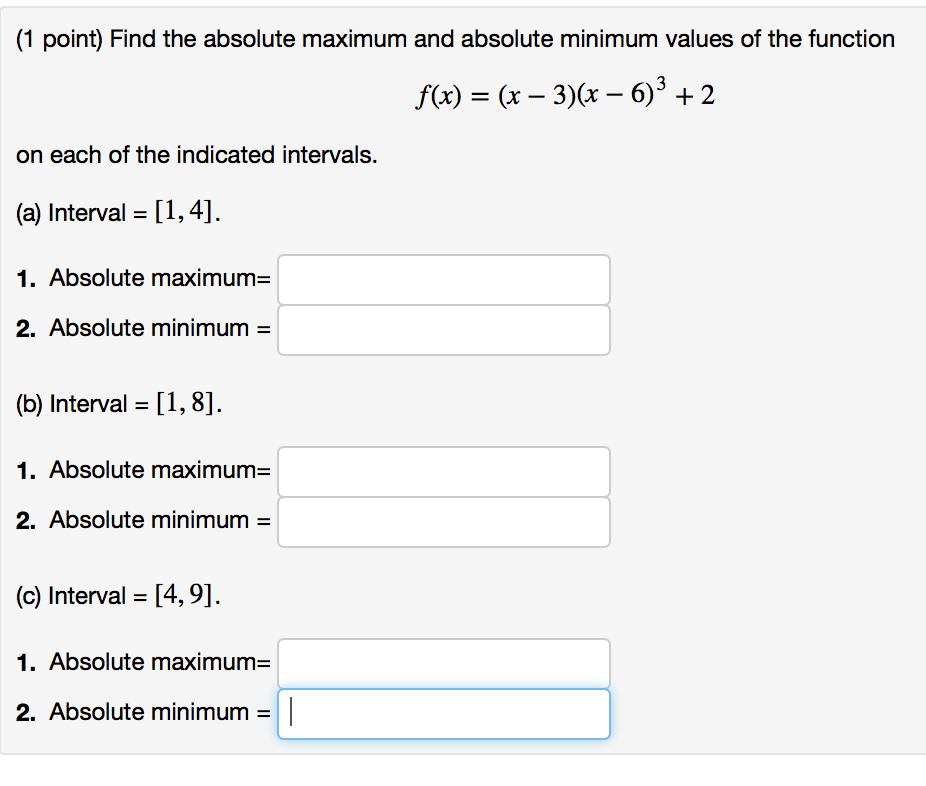Click the highlighted answer field at the bottom
The width and height of the screenshot is (926, 786).
pos(445,712)
